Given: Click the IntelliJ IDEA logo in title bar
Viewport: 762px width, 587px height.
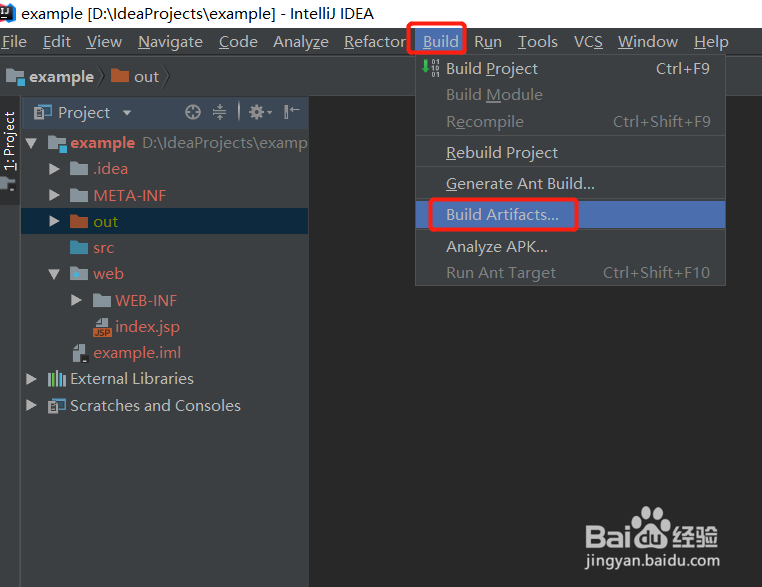Looking at the screenshot, I should pos(7,13).
